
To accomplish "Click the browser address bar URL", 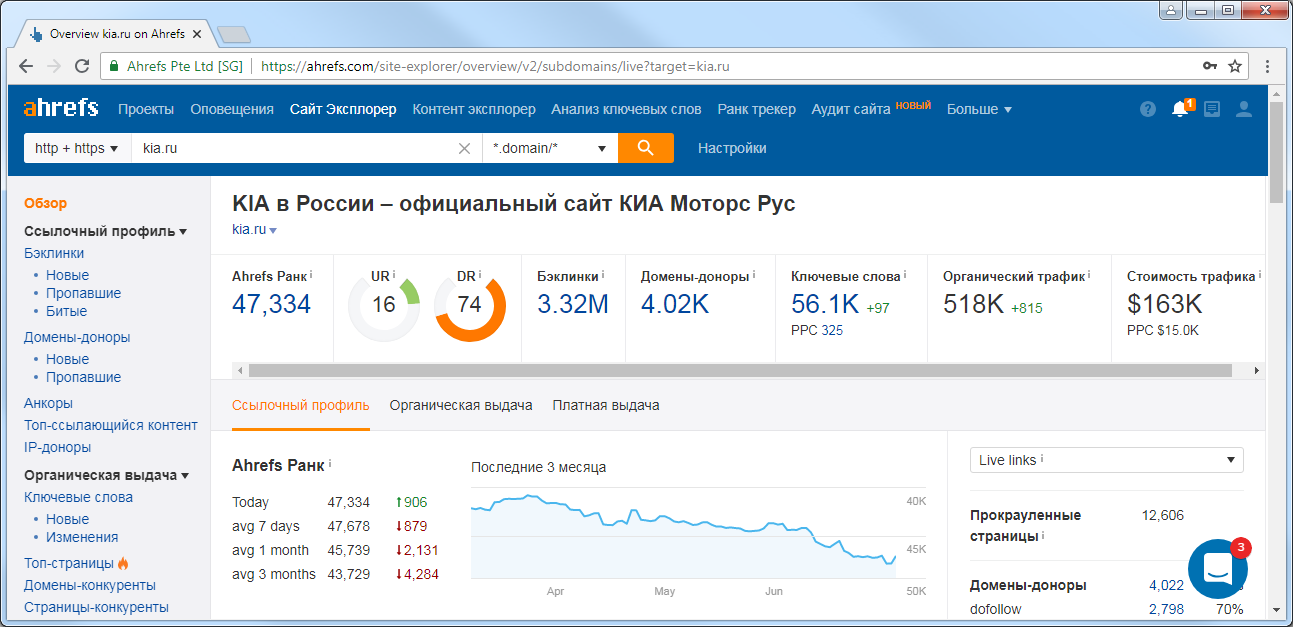I will (x=495, y=67).
